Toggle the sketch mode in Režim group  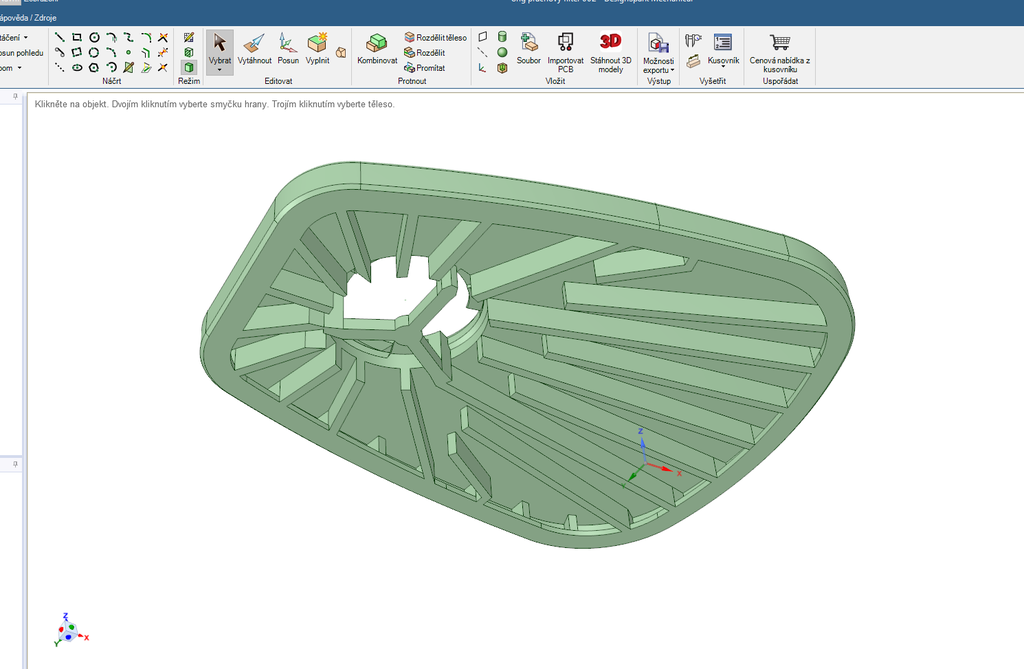coord(189,37)
